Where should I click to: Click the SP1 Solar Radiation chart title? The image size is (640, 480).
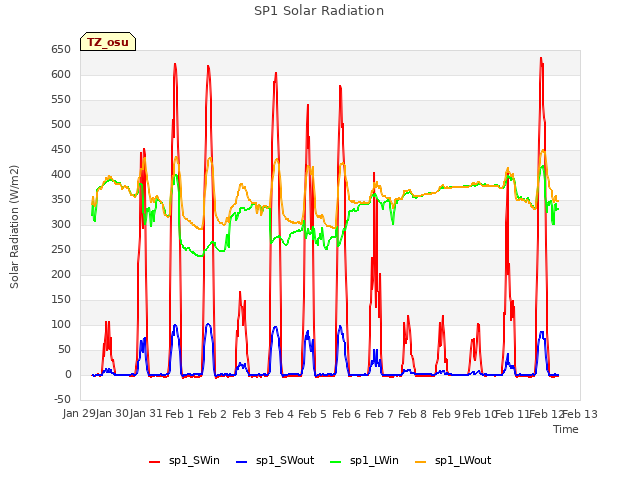tap(319, 11)
